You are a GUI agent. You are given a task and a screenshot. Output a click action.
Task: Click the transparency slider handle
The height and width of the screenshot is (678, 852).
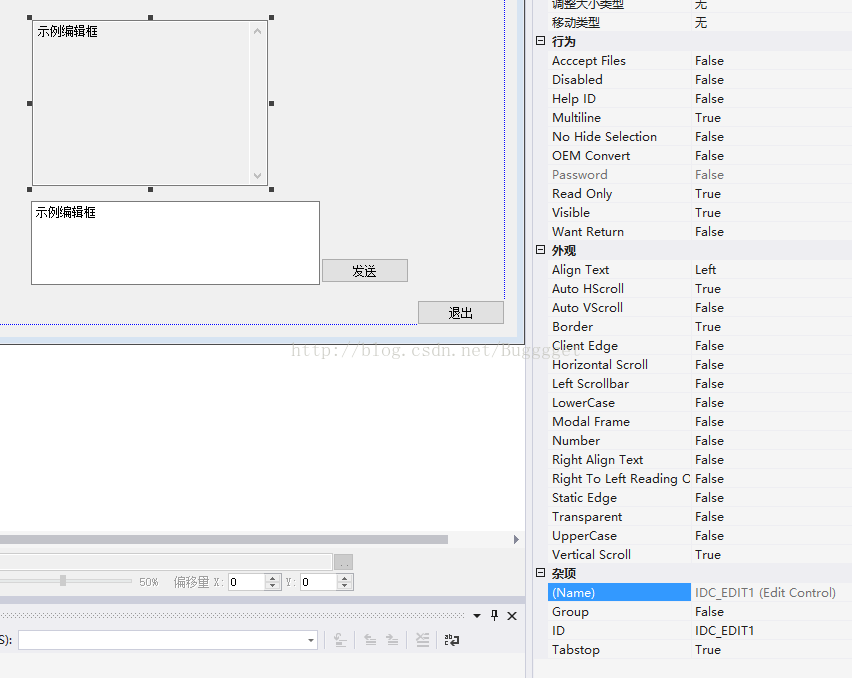63,581
